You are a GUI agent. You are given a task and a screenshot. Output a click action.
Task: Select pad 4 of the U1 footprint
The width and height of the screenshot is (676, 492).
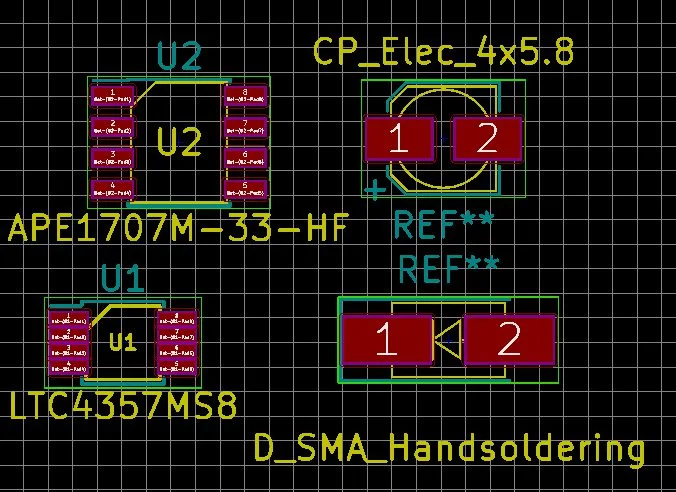pyautogui.click(x=69, y=367)
